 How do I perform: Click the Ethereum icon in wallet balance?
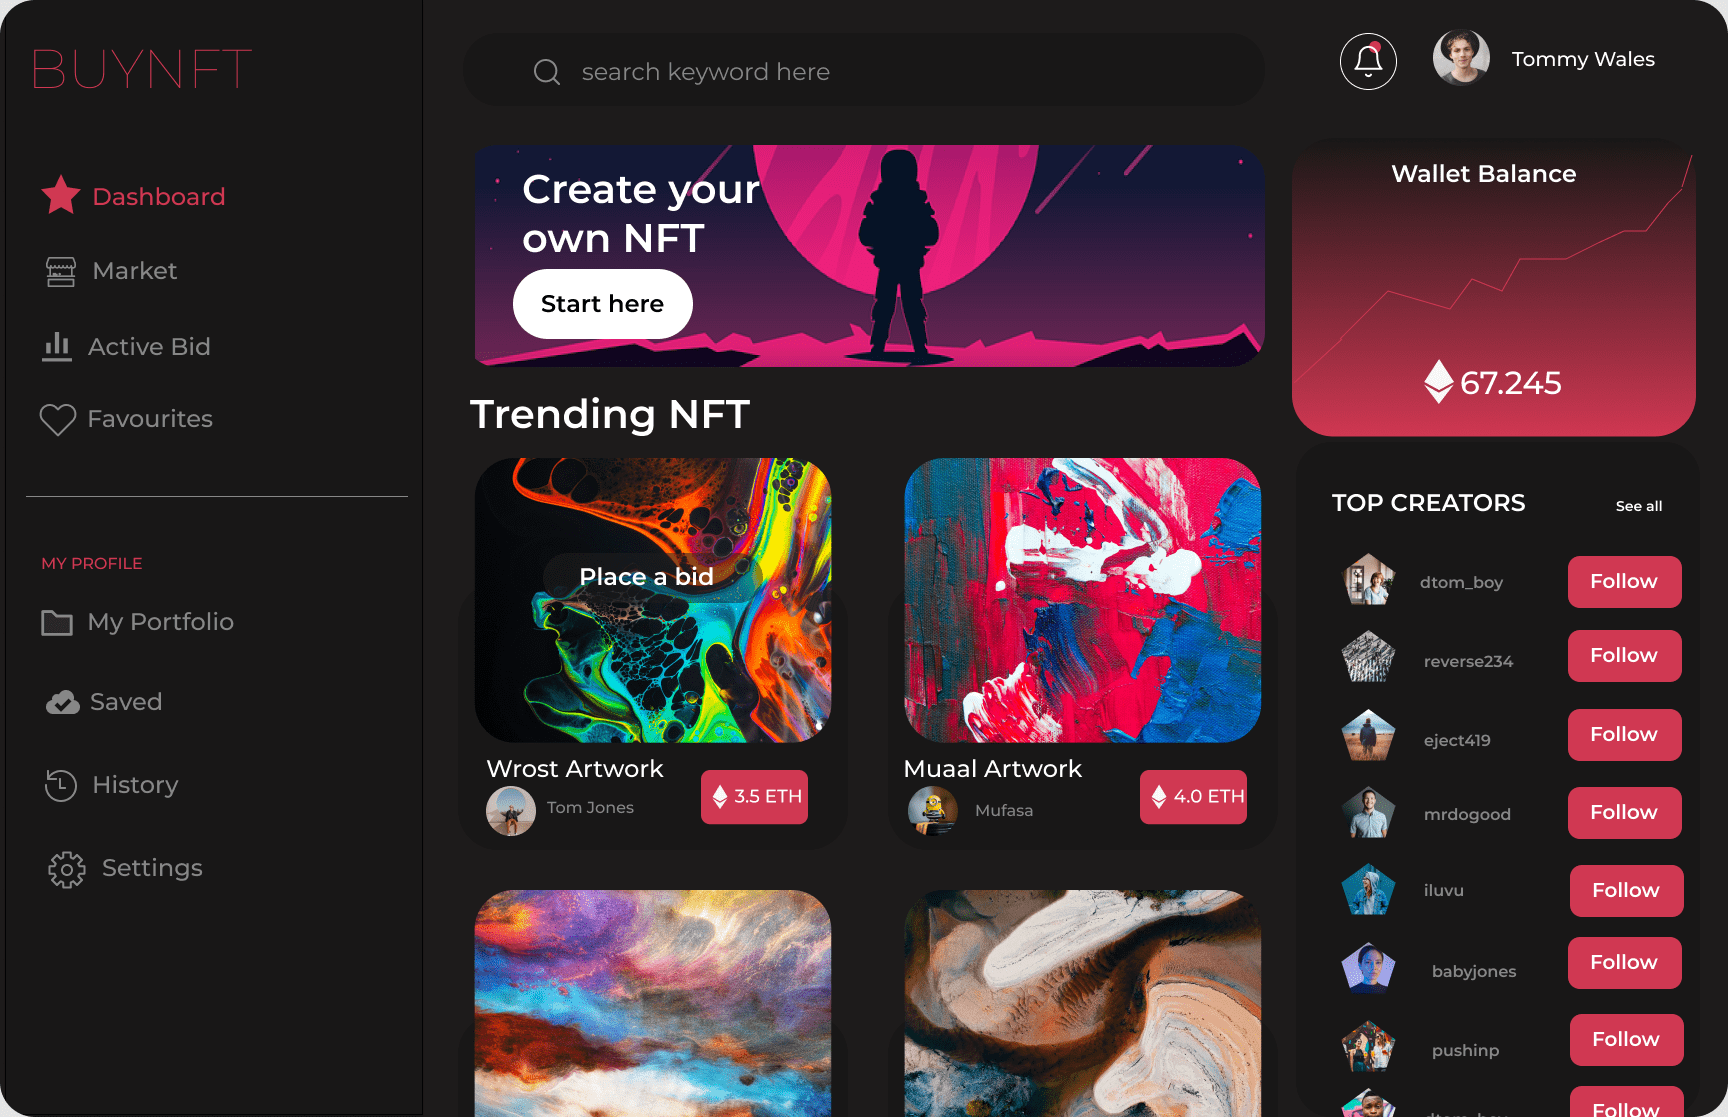[x=1439, y=381]
